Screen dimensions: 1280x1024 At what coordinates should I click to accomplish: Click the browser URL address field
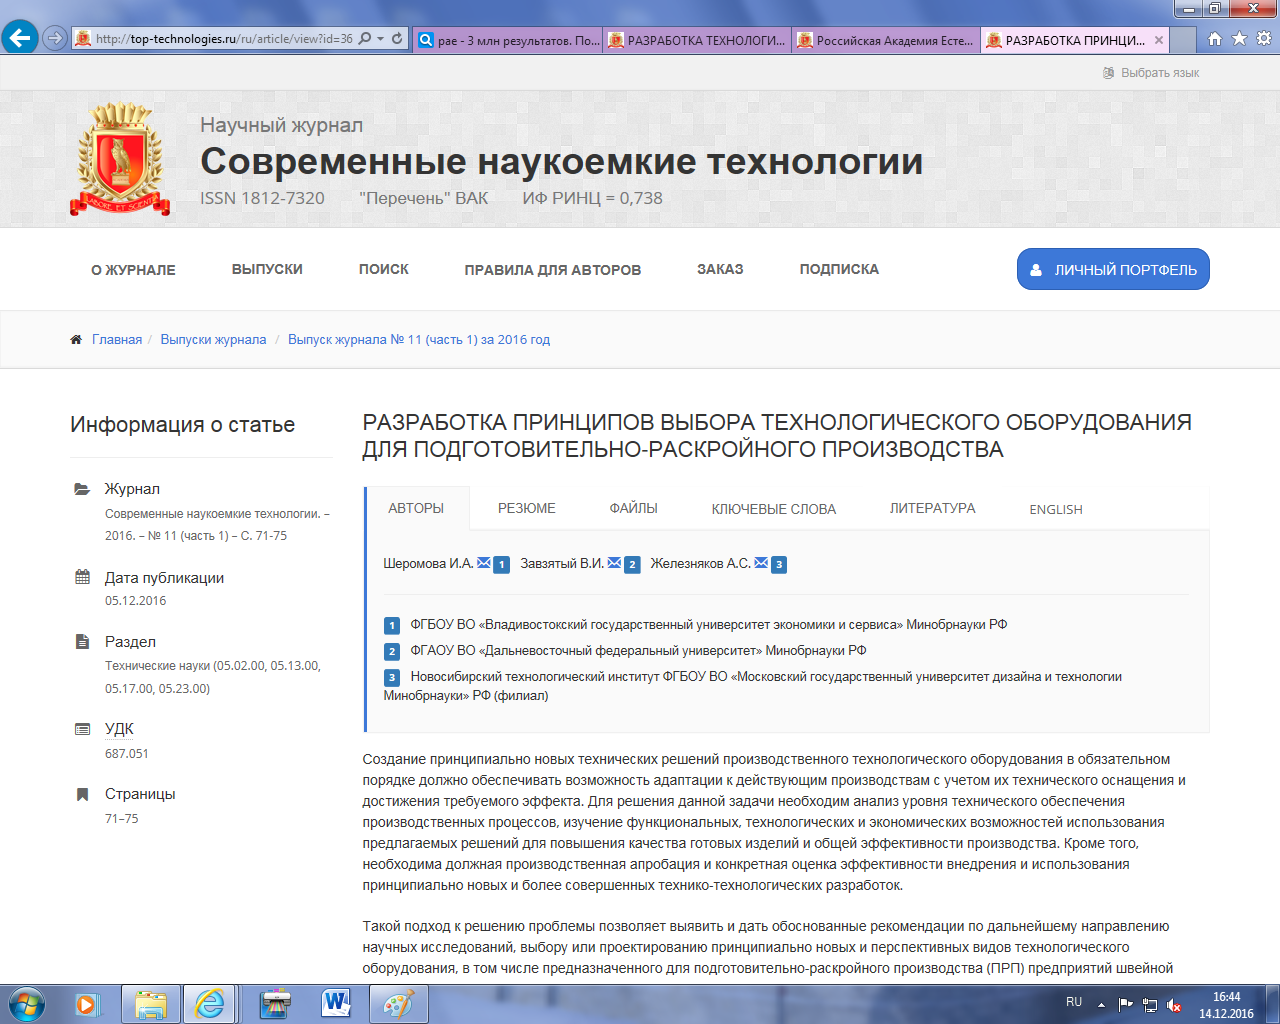tap(220, 39)
